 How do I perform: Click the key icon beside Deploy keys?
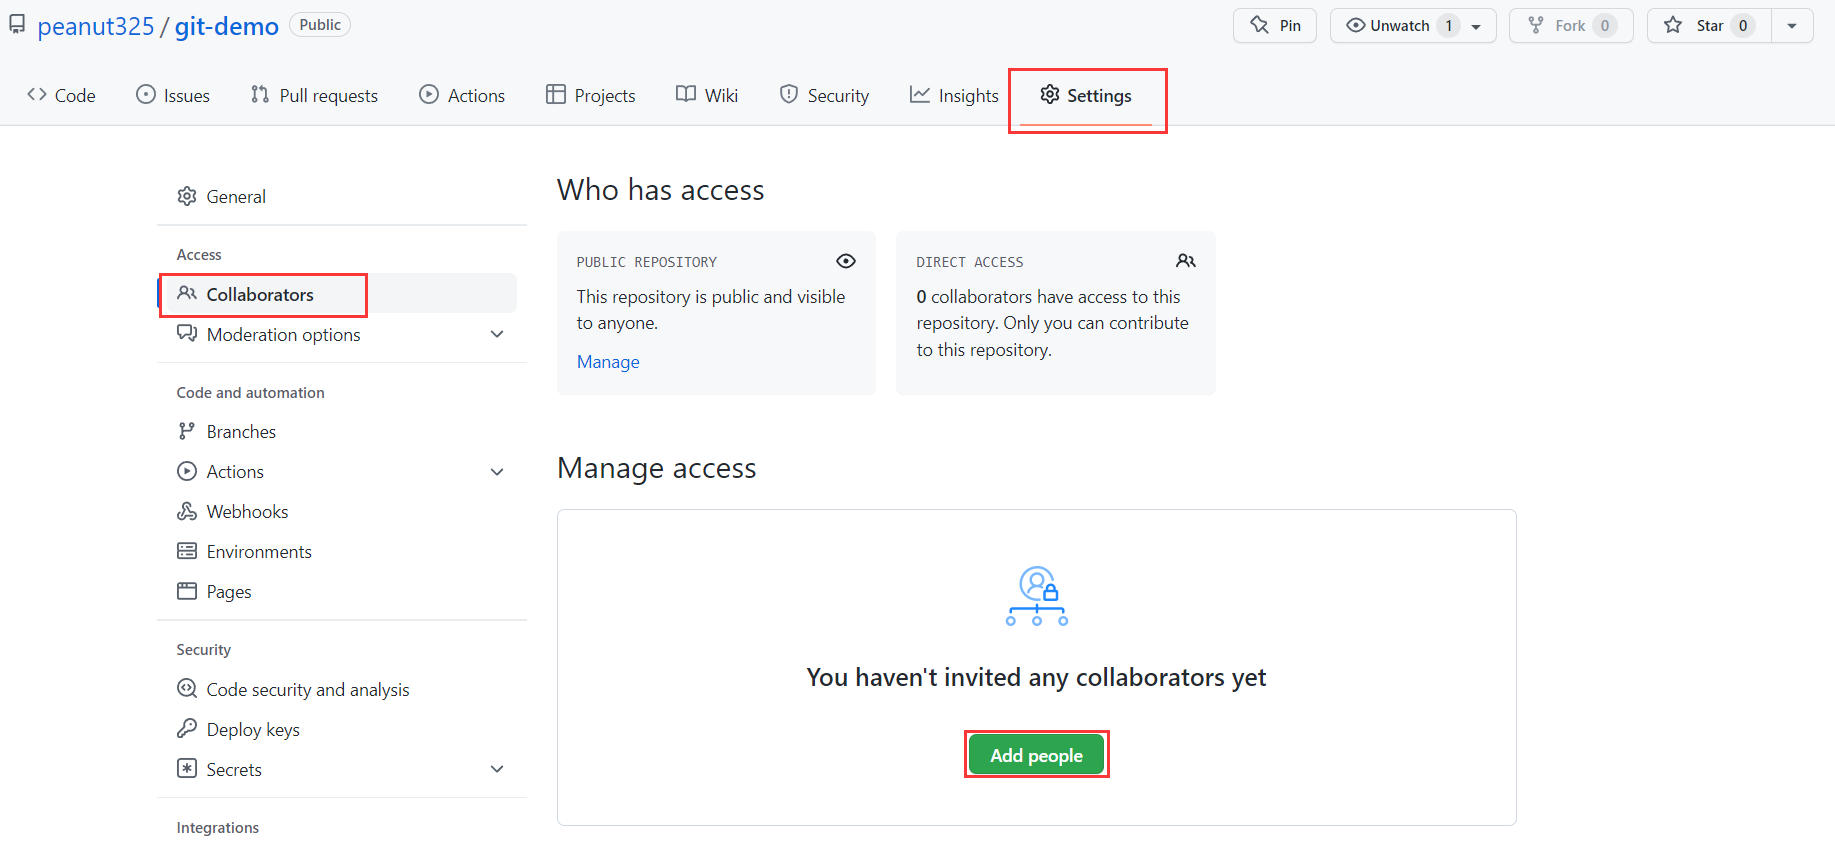(187, 728)
